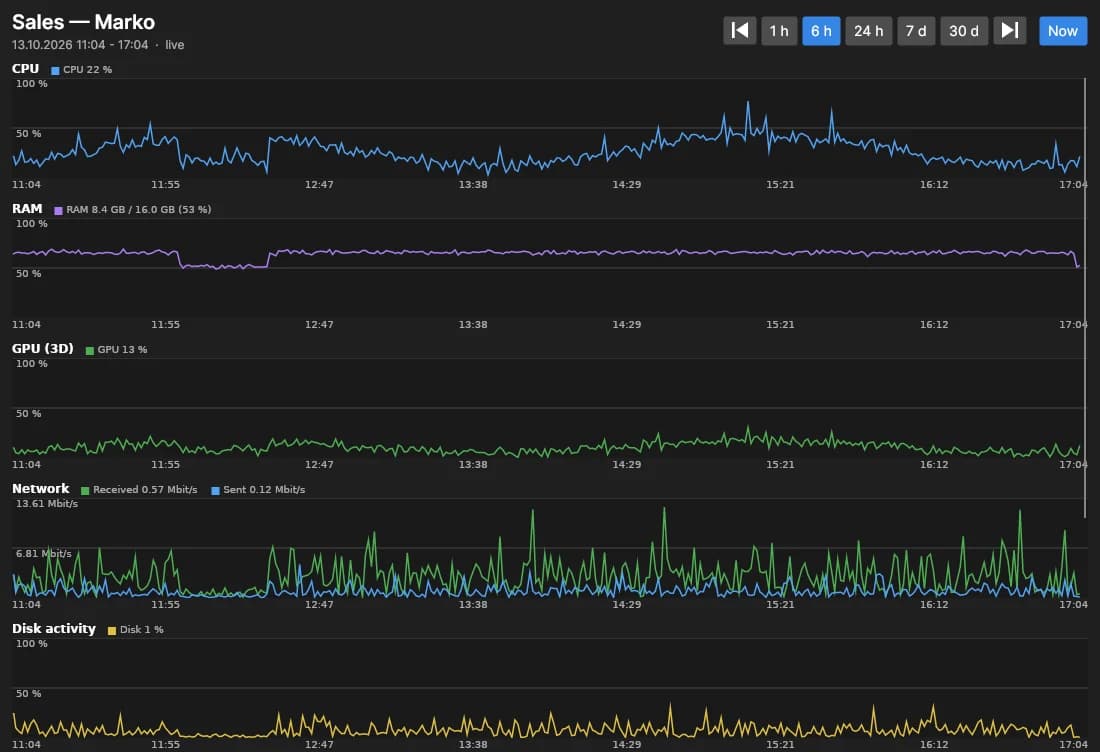Click the blue CPU 22 % legend swatch
Screen dimensions: 1100x752
pyautogui.click(x=55, y=70)
